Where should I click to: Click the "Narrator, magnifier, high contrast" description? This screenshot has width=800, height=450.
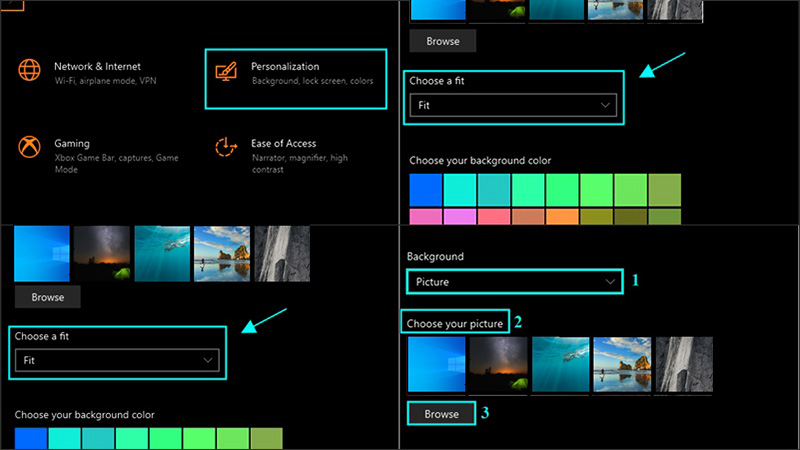point(299,163)
